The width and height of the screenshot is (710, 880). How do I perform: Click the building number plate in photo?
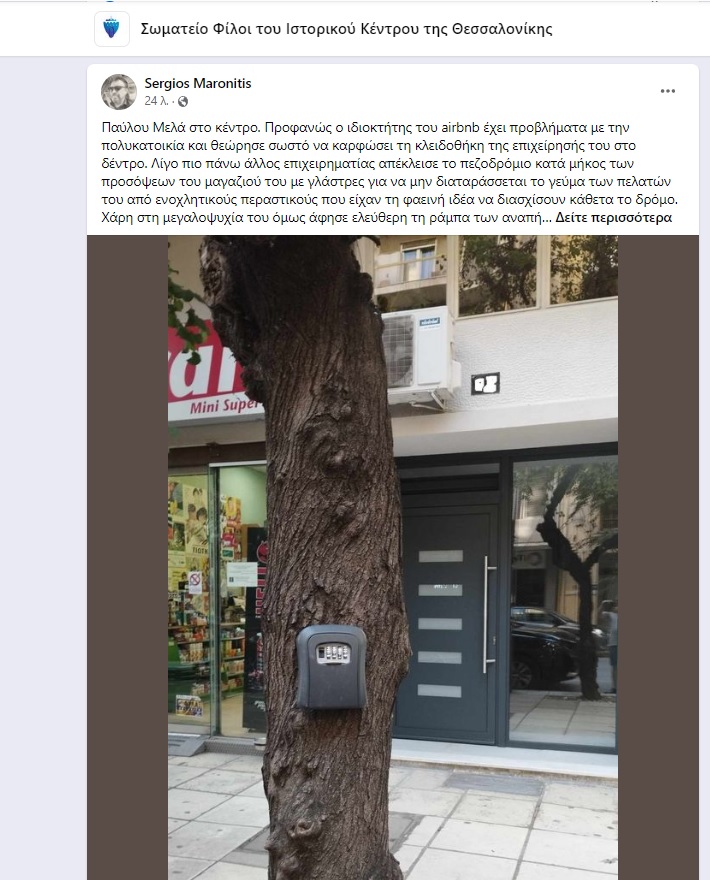(485, 384)
